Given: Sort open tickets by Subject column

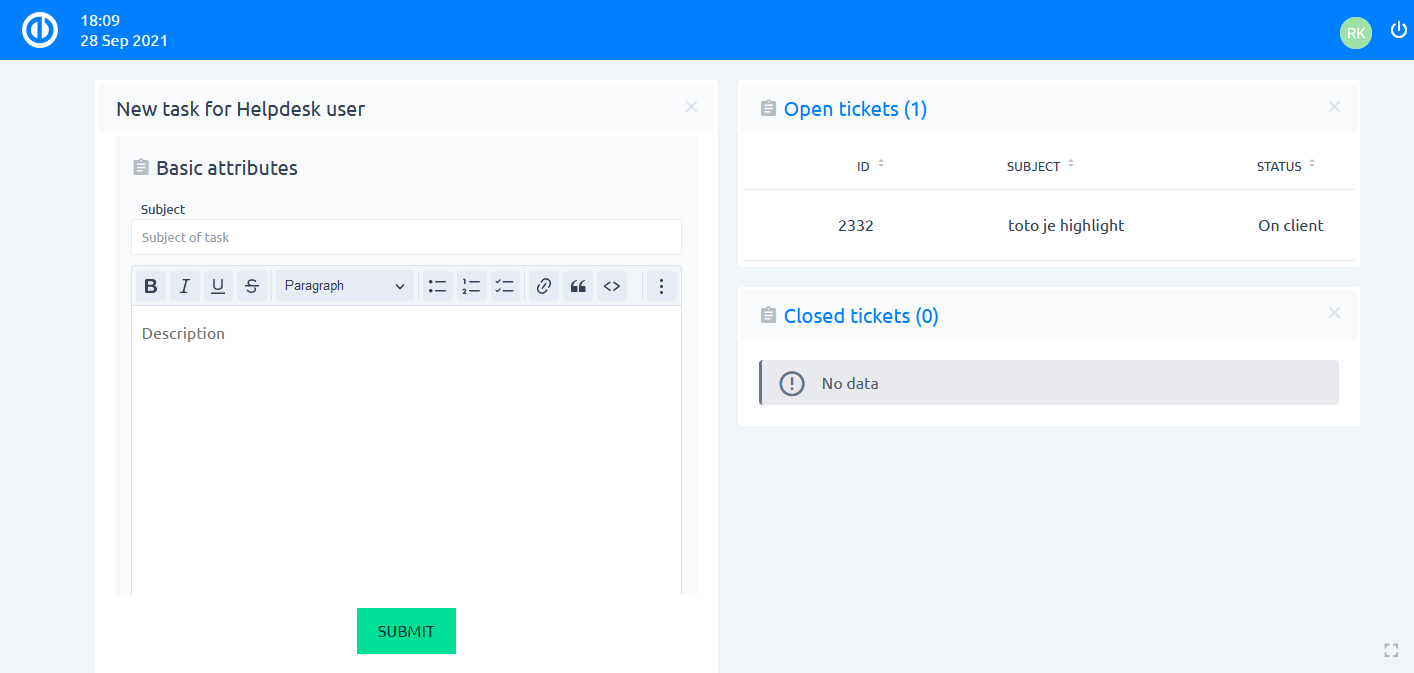Looking at the screenshot, I should click(x=1040, y=166).
